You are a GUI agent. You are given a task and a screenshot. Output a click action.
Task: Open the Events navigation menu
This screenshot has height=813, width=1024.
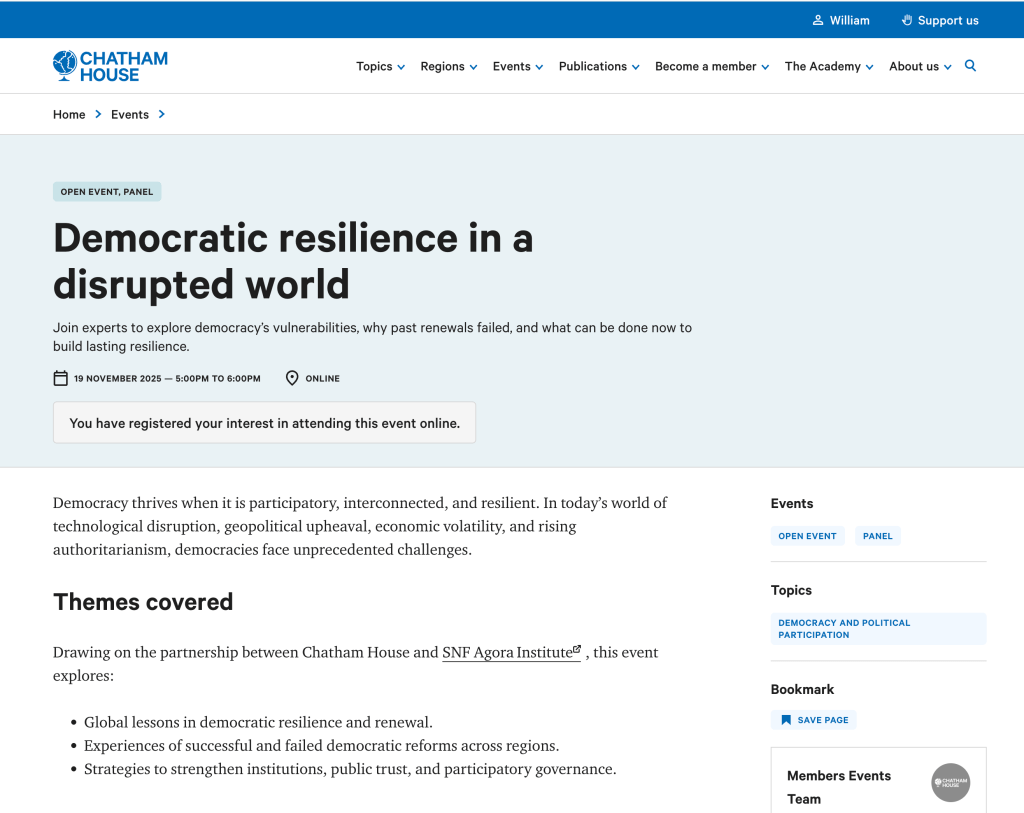click(x=517, y=67)
